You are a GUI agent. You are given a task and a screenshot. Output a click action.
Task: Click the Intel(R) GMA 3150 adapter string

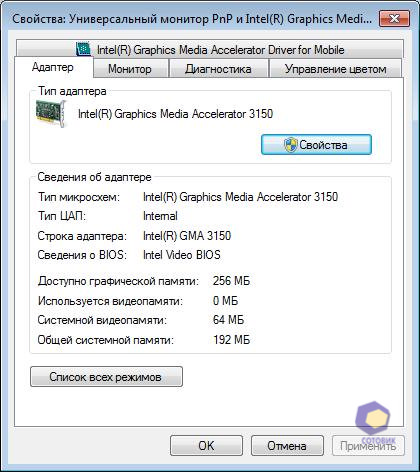(x=187, y=236)
